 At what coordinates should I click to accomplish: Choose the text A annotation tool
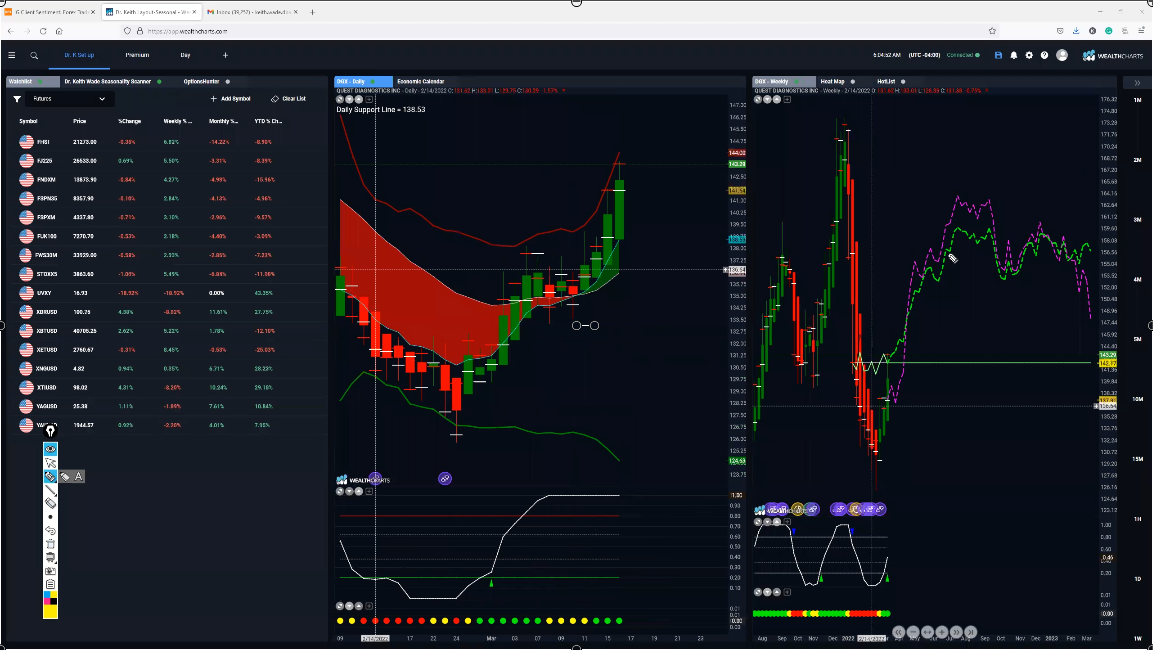tap(79, 476)
